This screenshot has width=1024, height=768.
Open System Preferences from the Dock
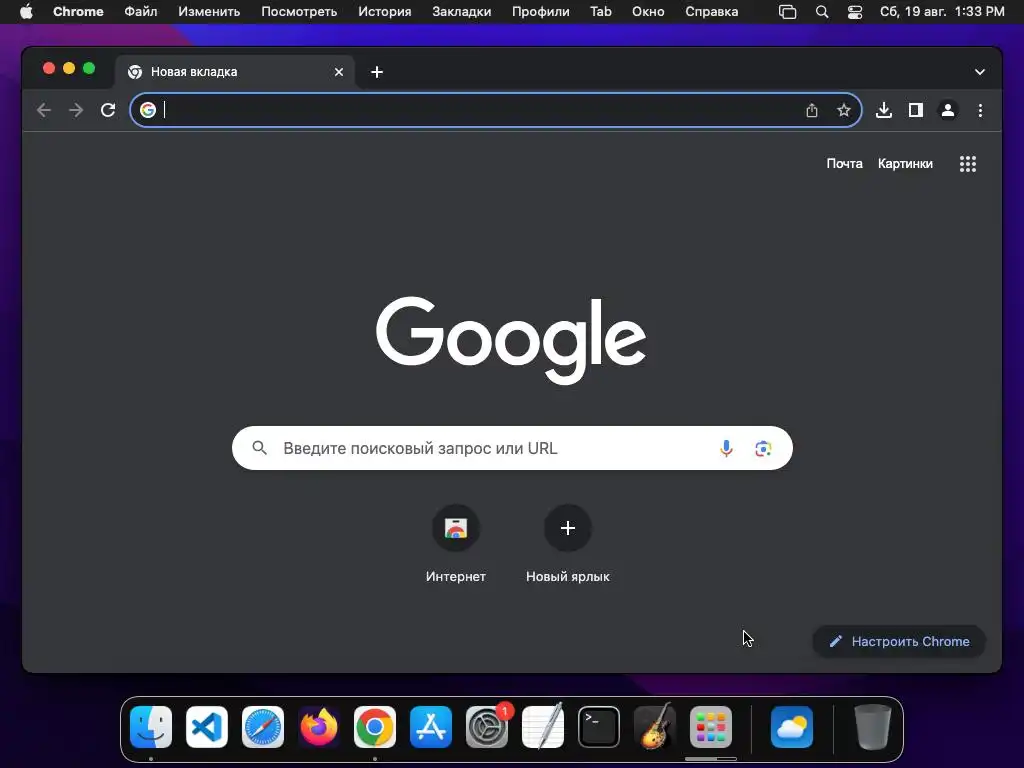[487, 727]
